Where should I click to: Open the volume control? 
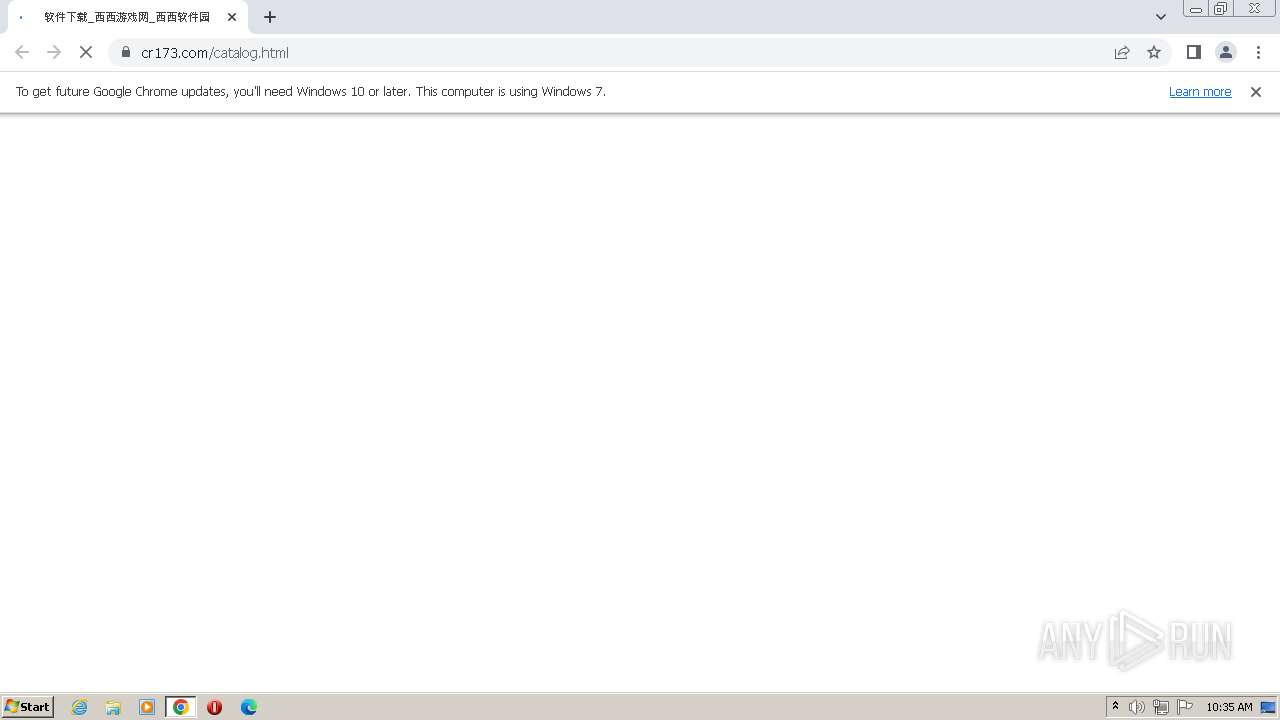[1137, 707]
